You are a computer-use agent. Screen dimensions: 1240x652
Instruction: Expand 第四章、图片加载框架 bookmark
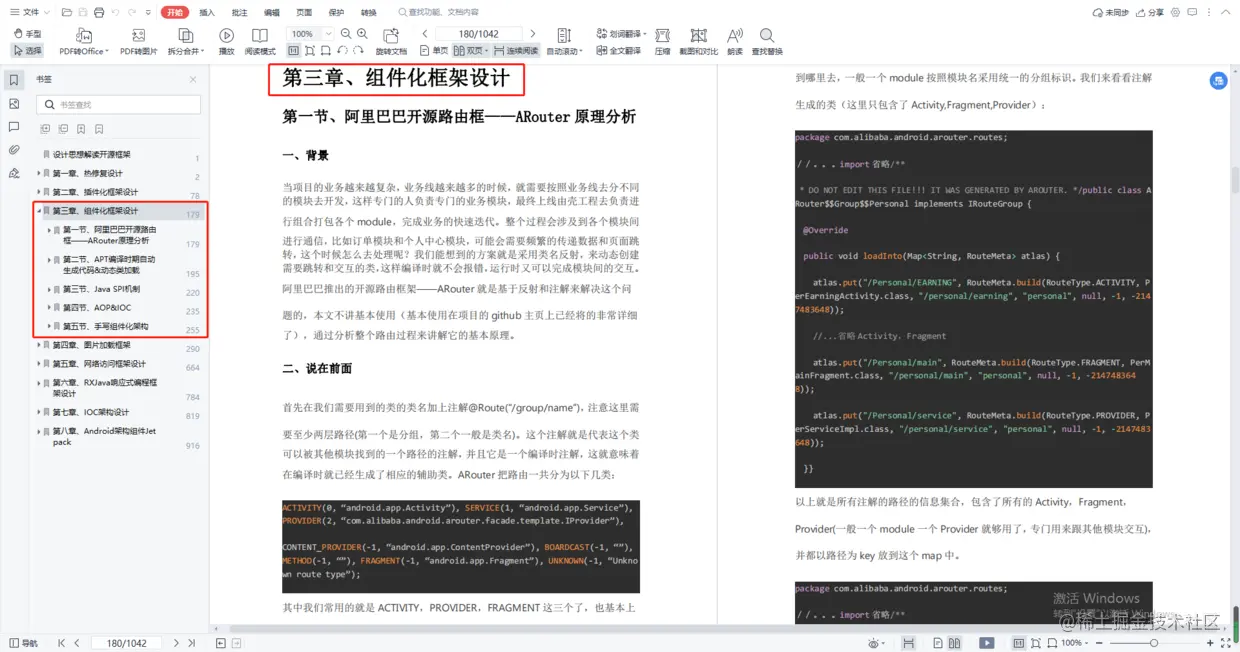pos(39,345)
